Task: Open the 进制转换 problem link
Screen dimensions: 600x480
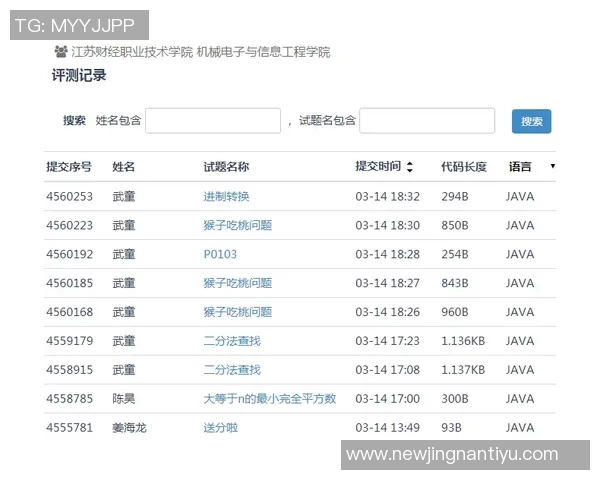Action: [226, 196]
